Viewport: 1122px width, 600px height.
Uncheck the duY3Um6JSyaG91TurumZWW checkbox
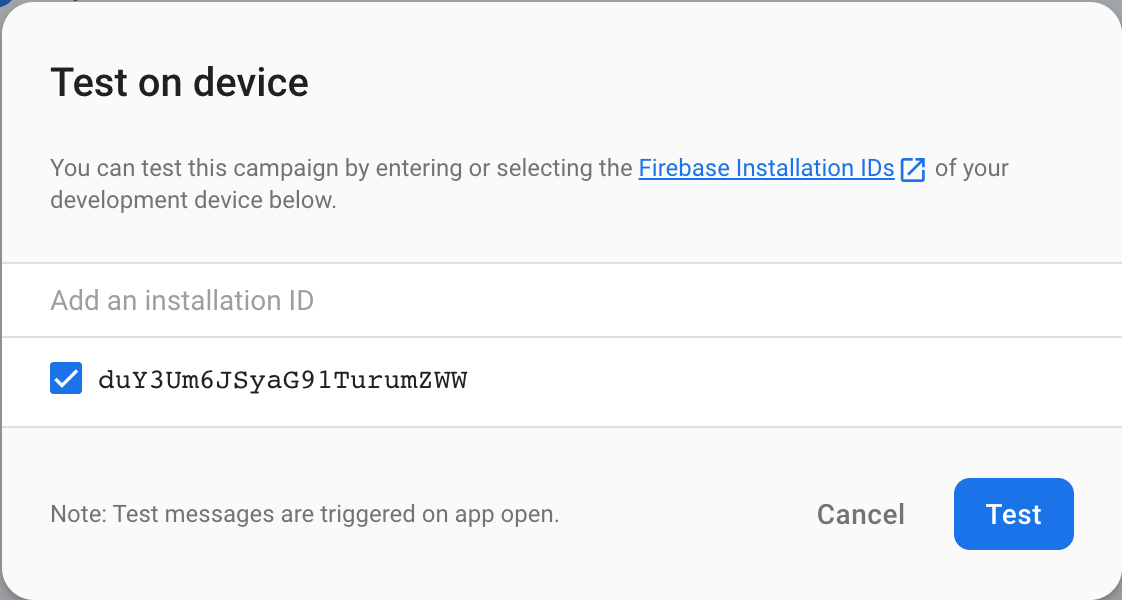pos(66,380)
